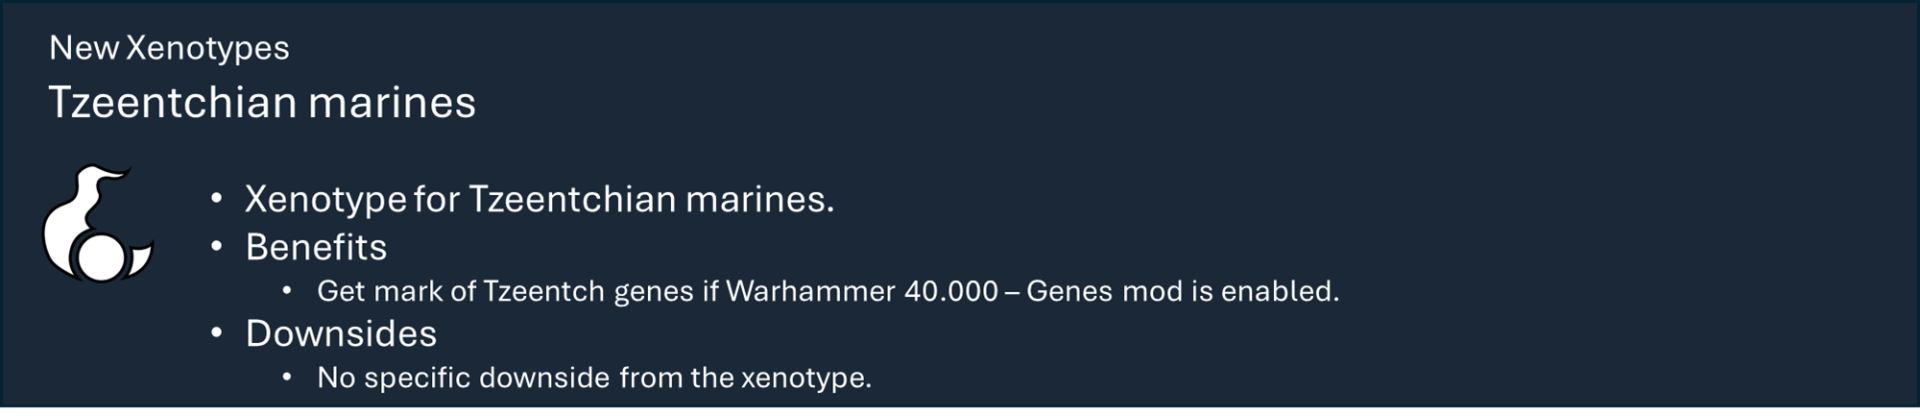
Task: Select the "New Xenotypes" section header
Action: pos(169,48)
